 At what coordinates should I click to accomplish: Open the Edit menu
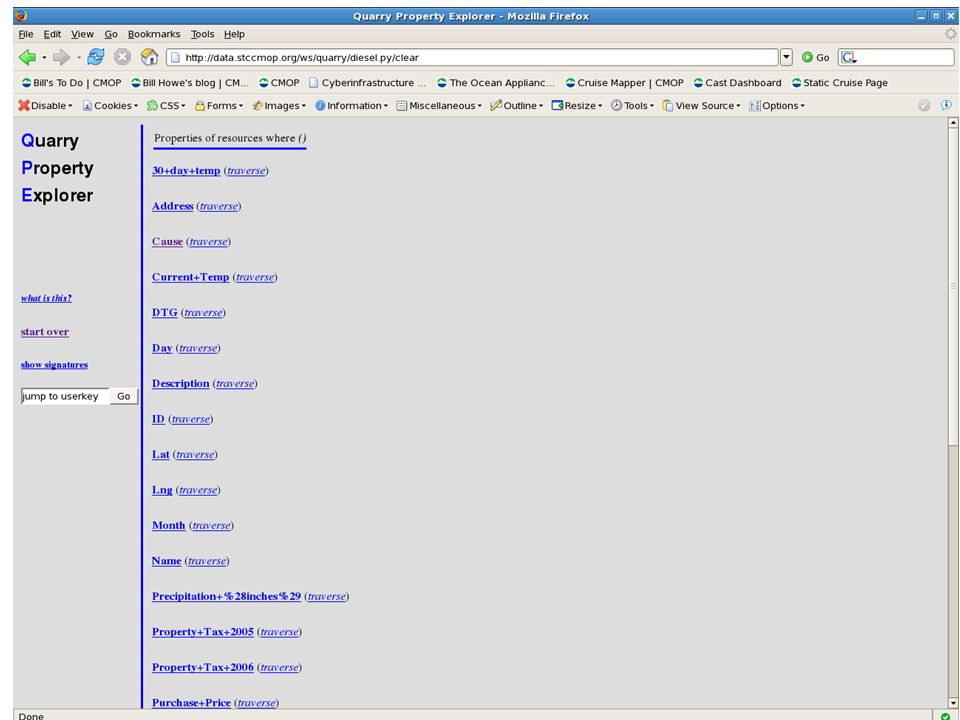(52, 34)
